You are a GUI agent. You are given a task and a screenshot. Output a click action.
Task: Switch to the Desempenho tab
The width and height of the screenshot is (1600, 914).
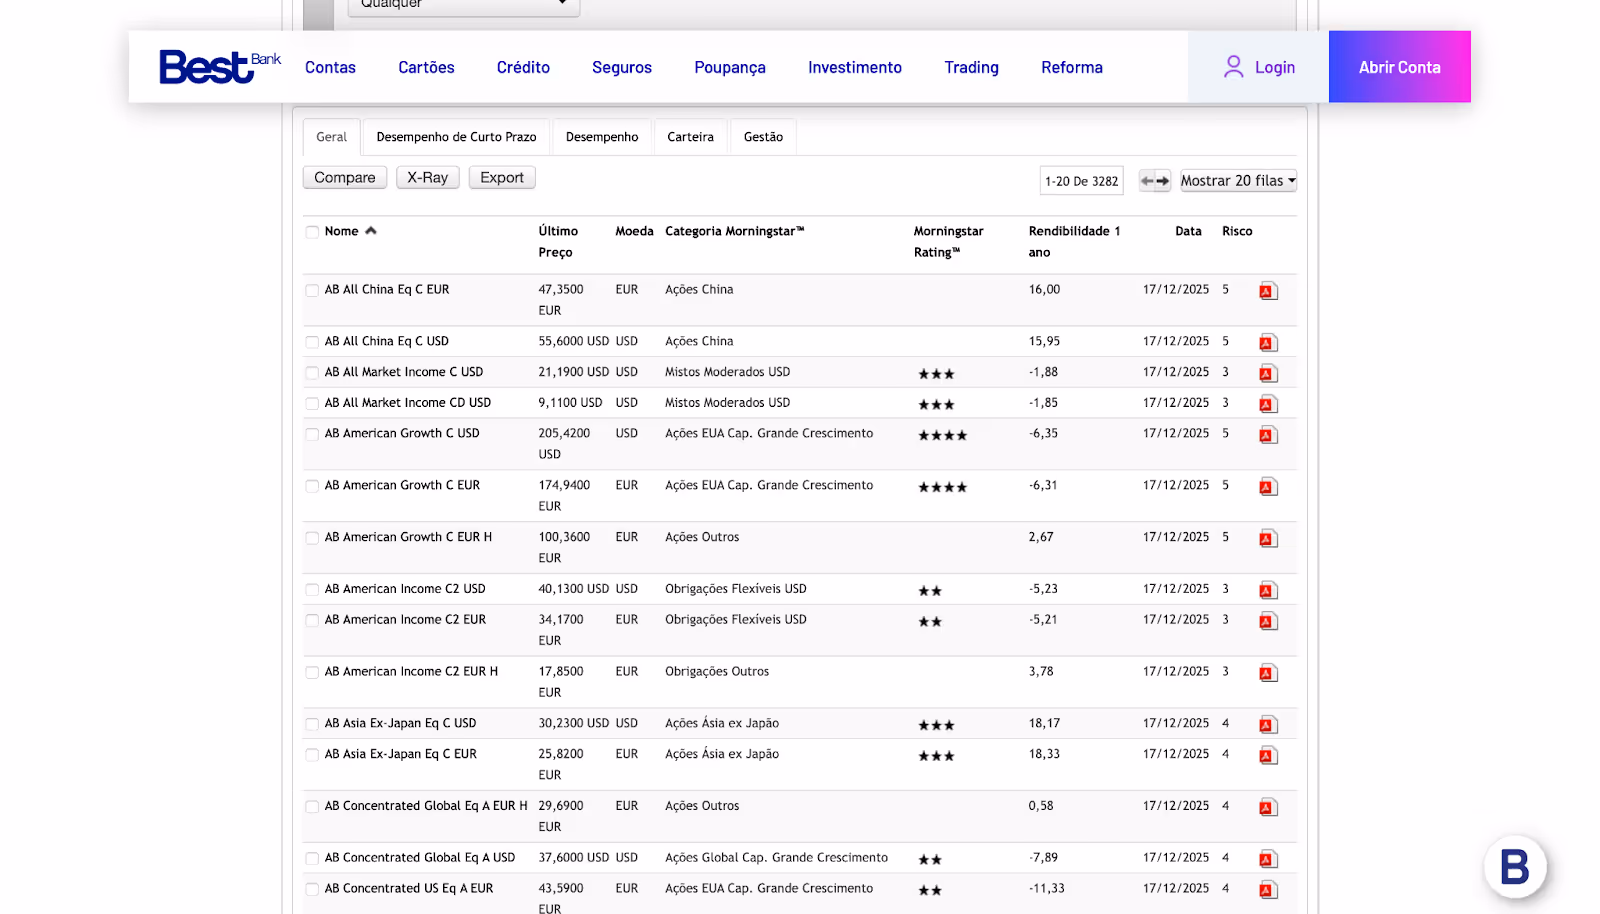click(x=602, y=137)
